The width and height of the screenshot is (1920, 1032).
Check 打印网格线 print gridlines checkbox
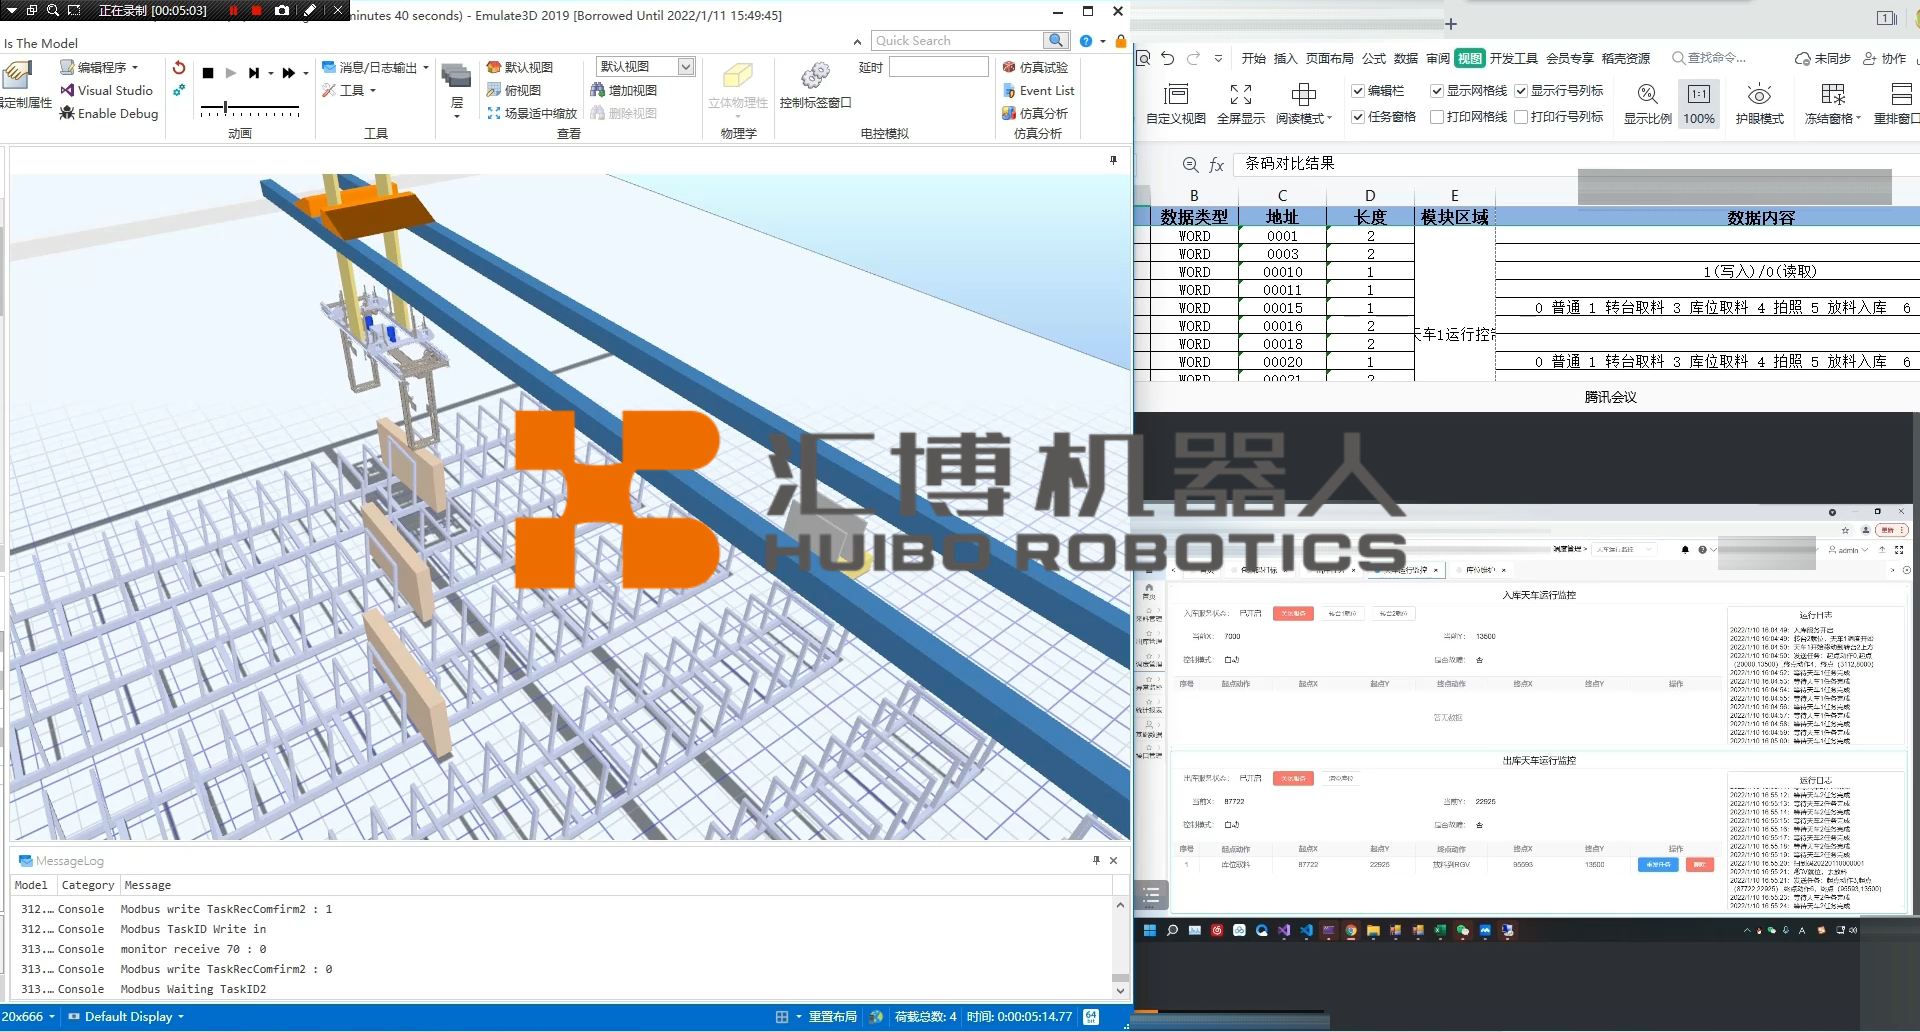1437,117
